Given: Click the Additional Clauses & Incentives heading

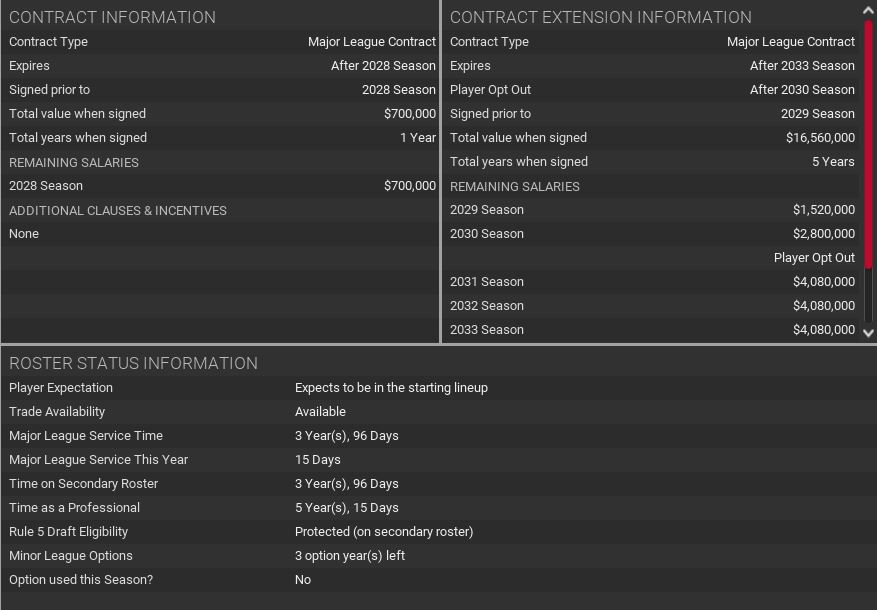Looking at the screenshot, I should click(x=118, y=210).
